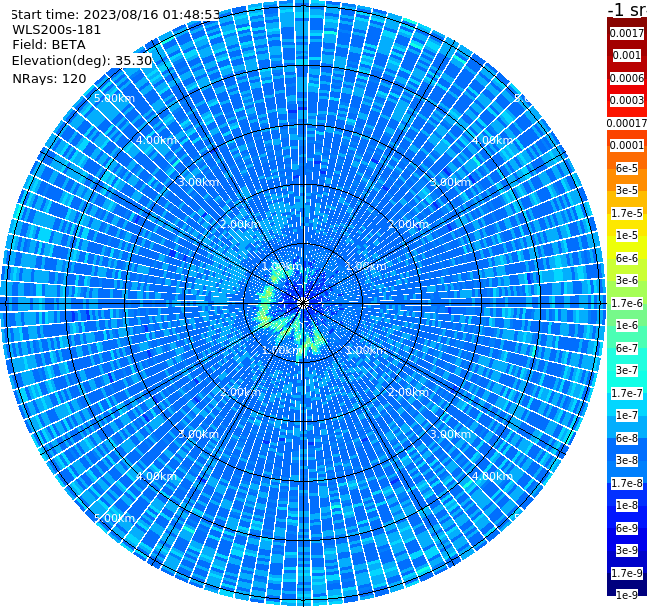Click the upper-right 1.00km ring label
Viewport: 647px width, 607px height.
point(366,266)
